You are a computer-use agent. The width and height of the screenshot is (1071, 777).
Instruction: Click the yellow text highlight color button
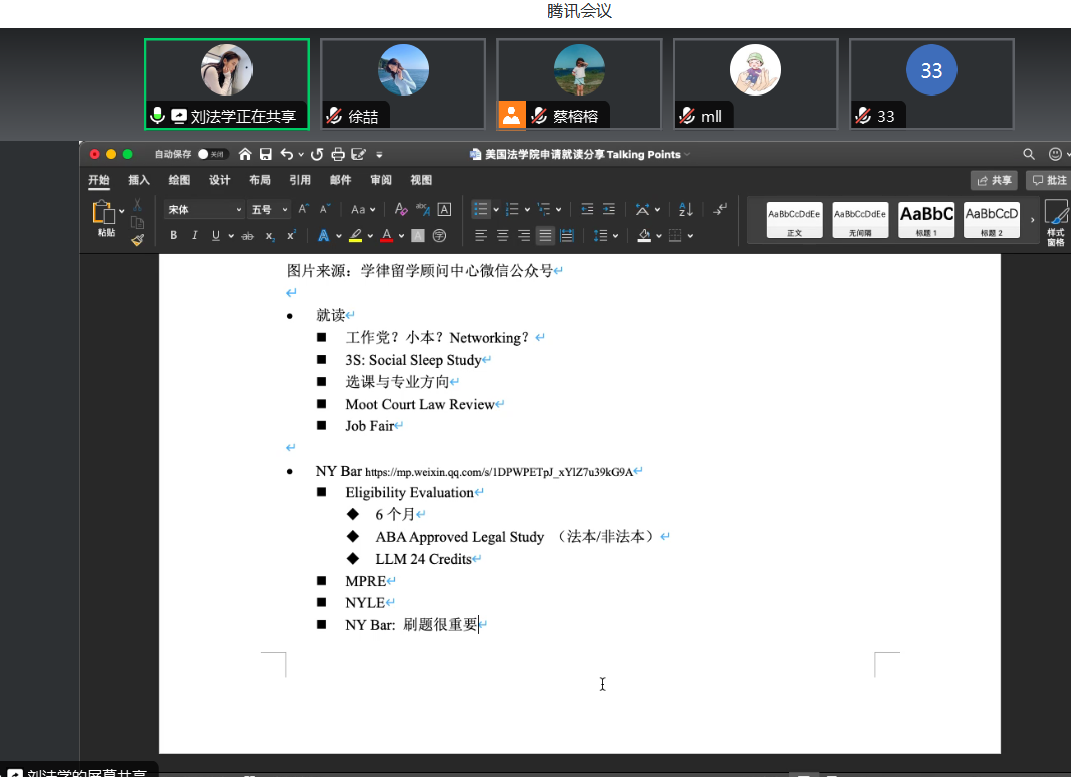point(355,236)
